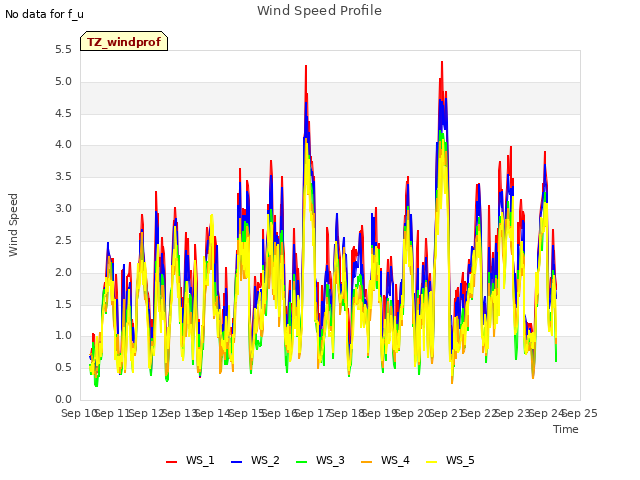Click the 1.5 y-axis tick label

pos(63,304)
